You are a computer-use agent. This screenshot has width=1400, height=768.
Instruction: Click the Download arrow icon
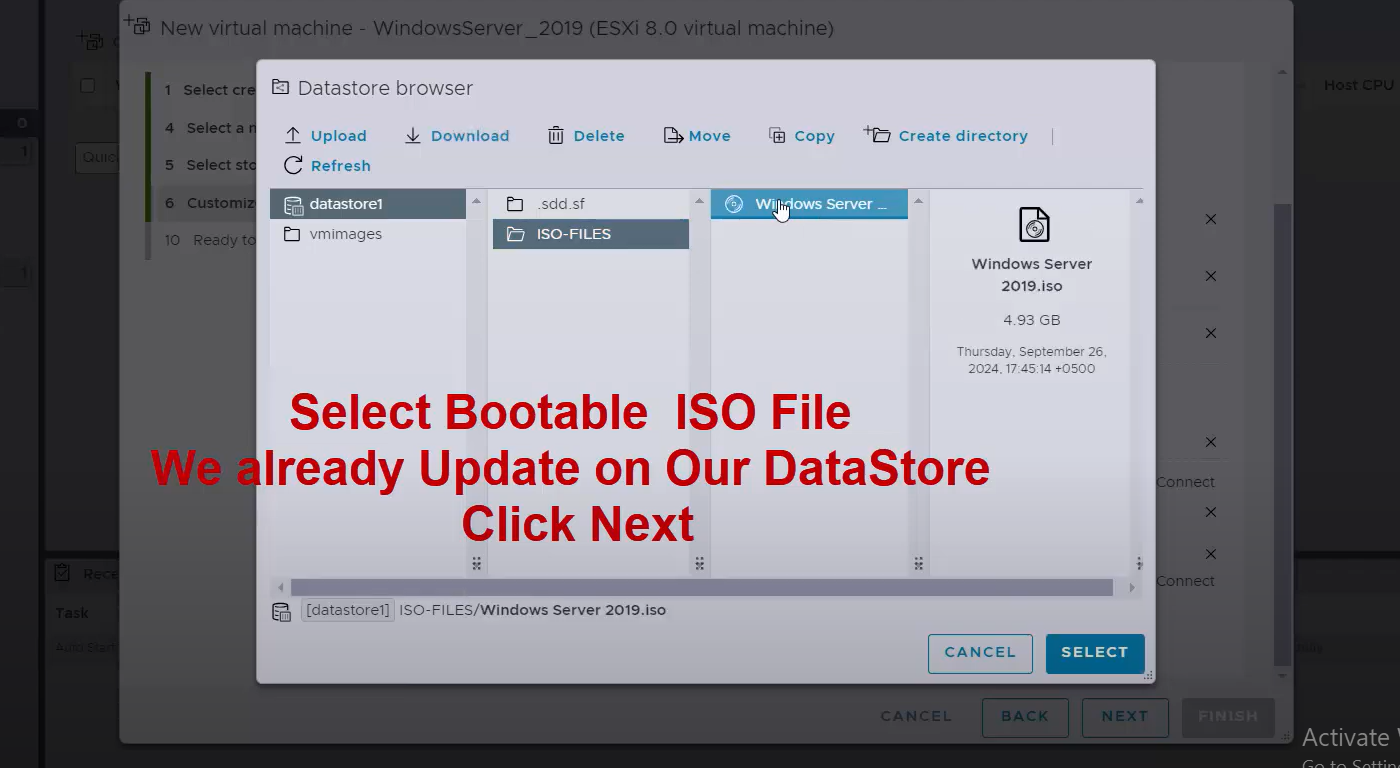(413, 136)
